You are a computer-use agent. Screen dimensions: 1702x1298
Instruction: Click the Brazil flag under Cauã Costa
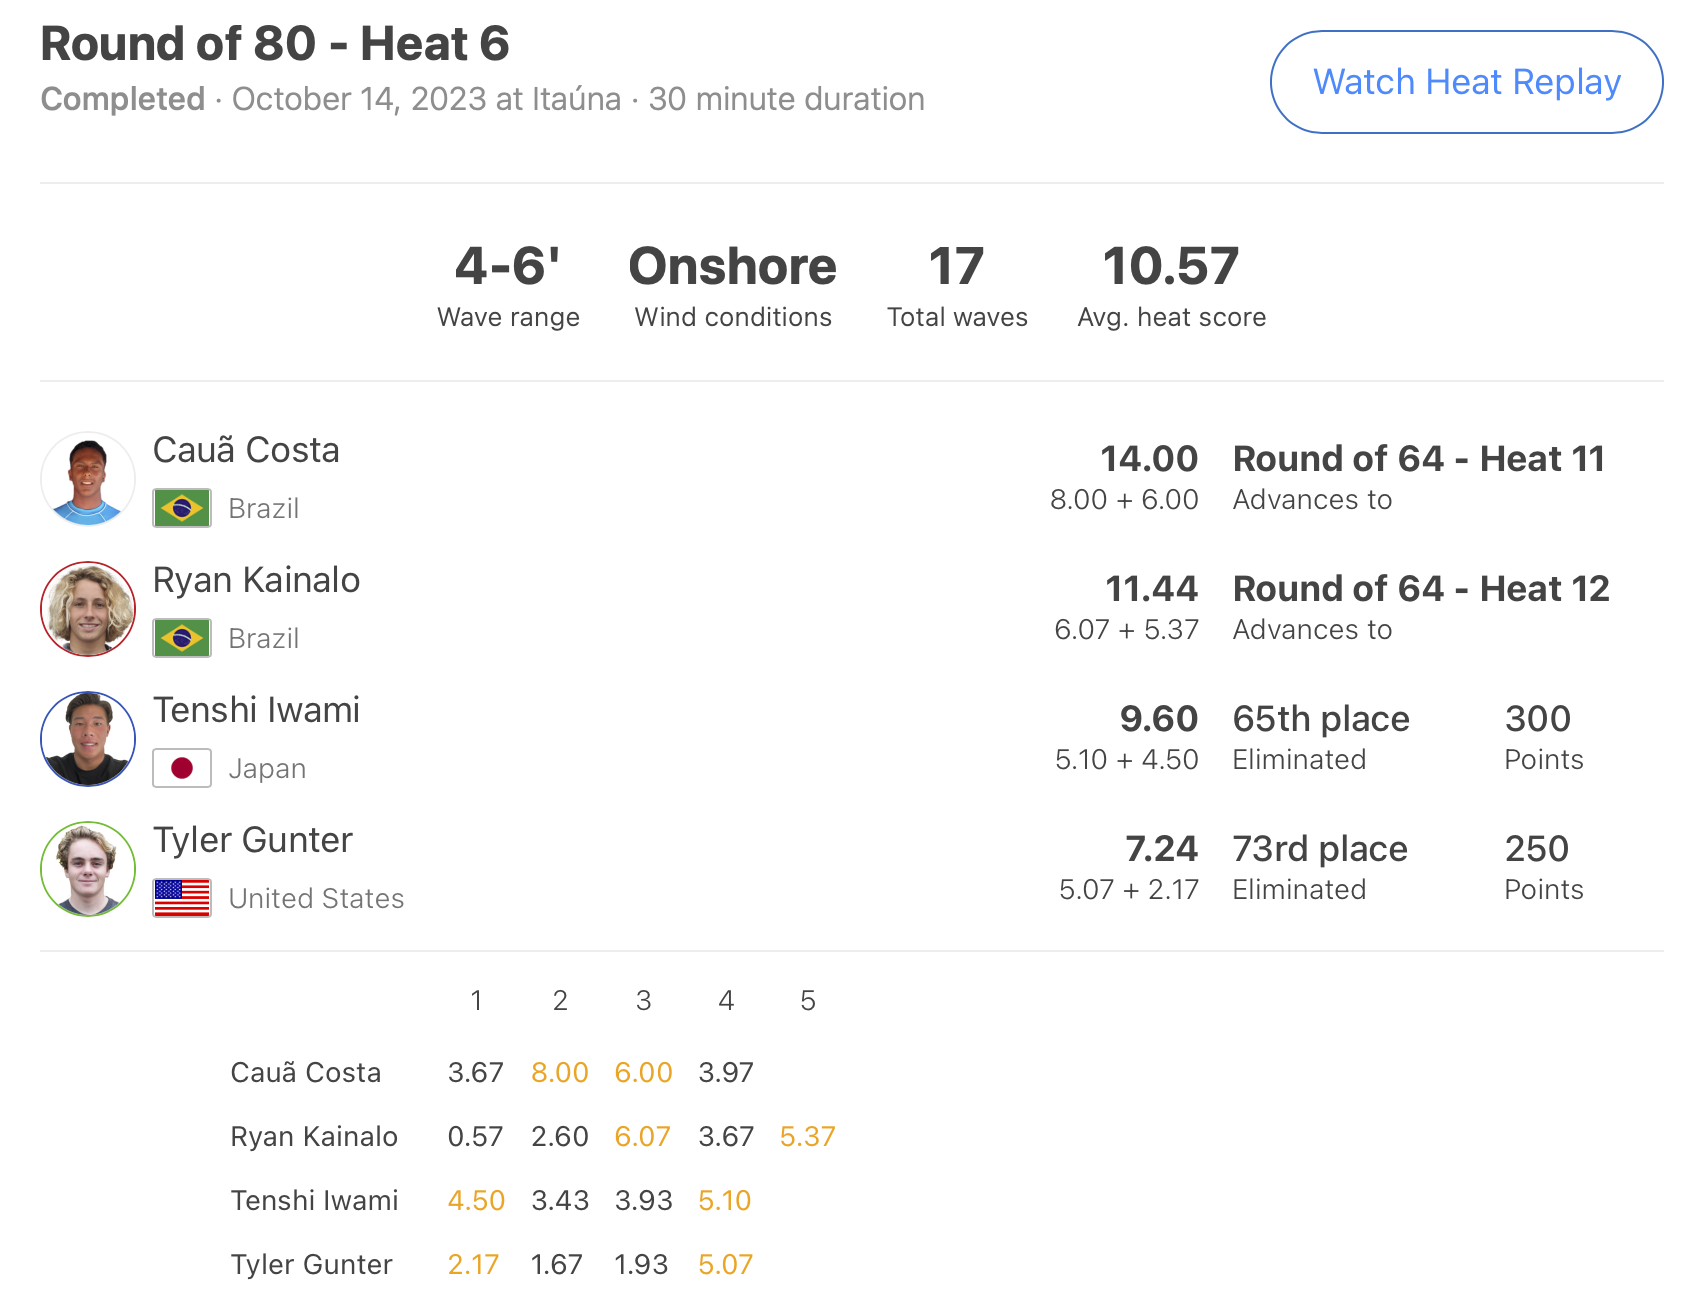pyautogui.click(x=182, y=508)
